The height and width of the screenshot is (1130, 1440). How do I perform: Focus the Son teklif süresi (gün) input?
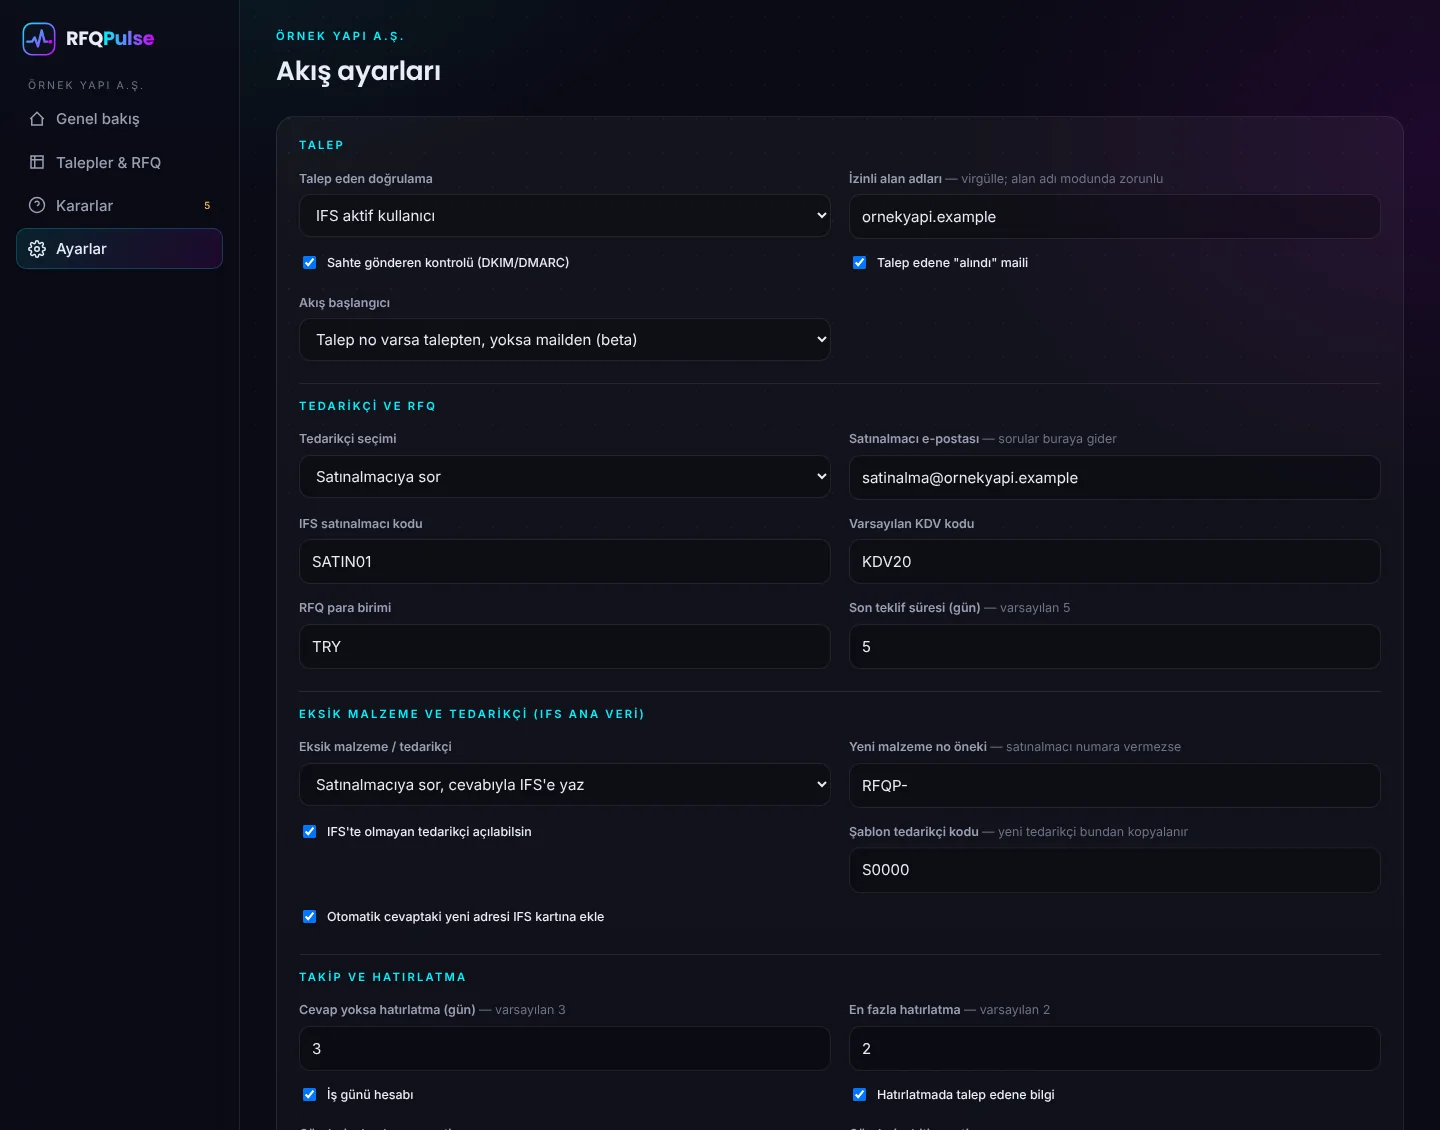[1115, 647]
